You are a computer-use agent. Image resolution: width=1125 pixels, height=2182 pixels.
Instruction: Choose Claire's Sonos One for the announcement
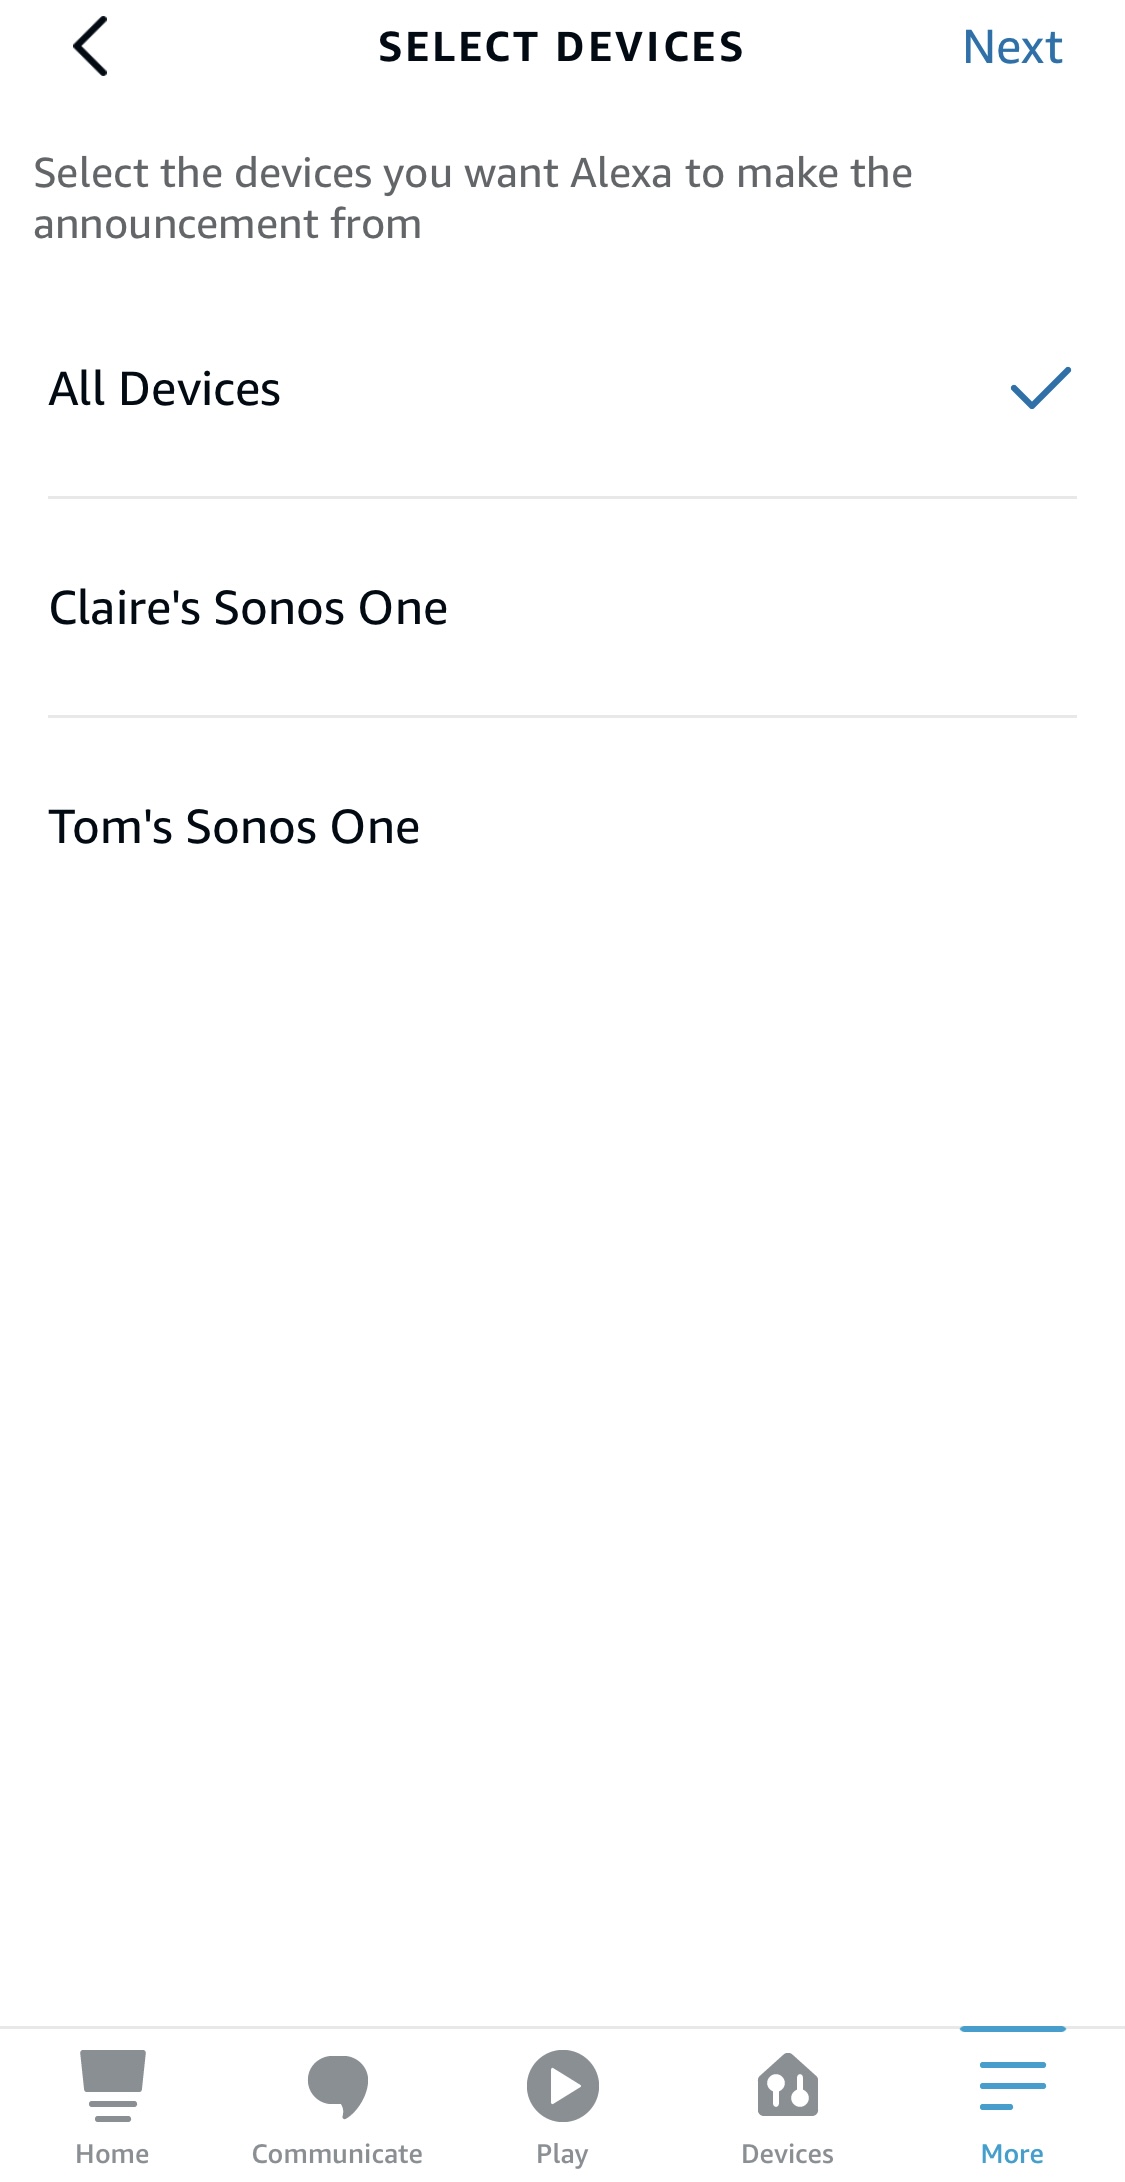coord(248,608)
